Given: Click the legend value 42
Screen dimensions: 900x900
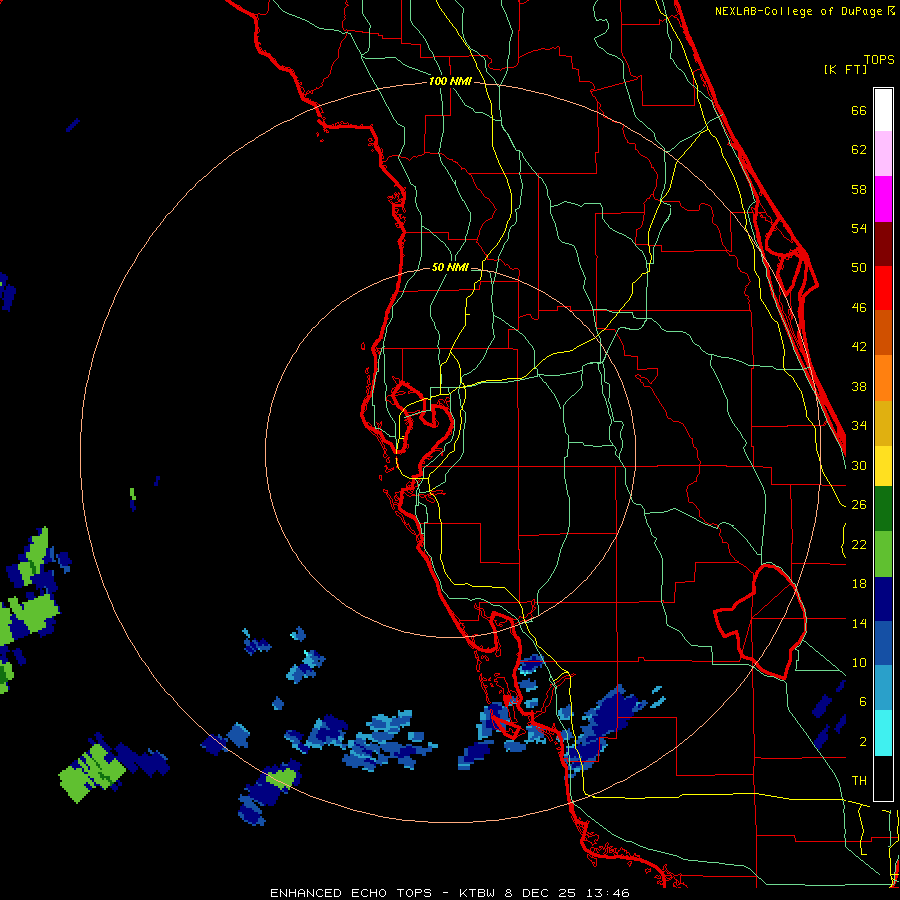Looking at the screenshot, I should click(859, 347).
